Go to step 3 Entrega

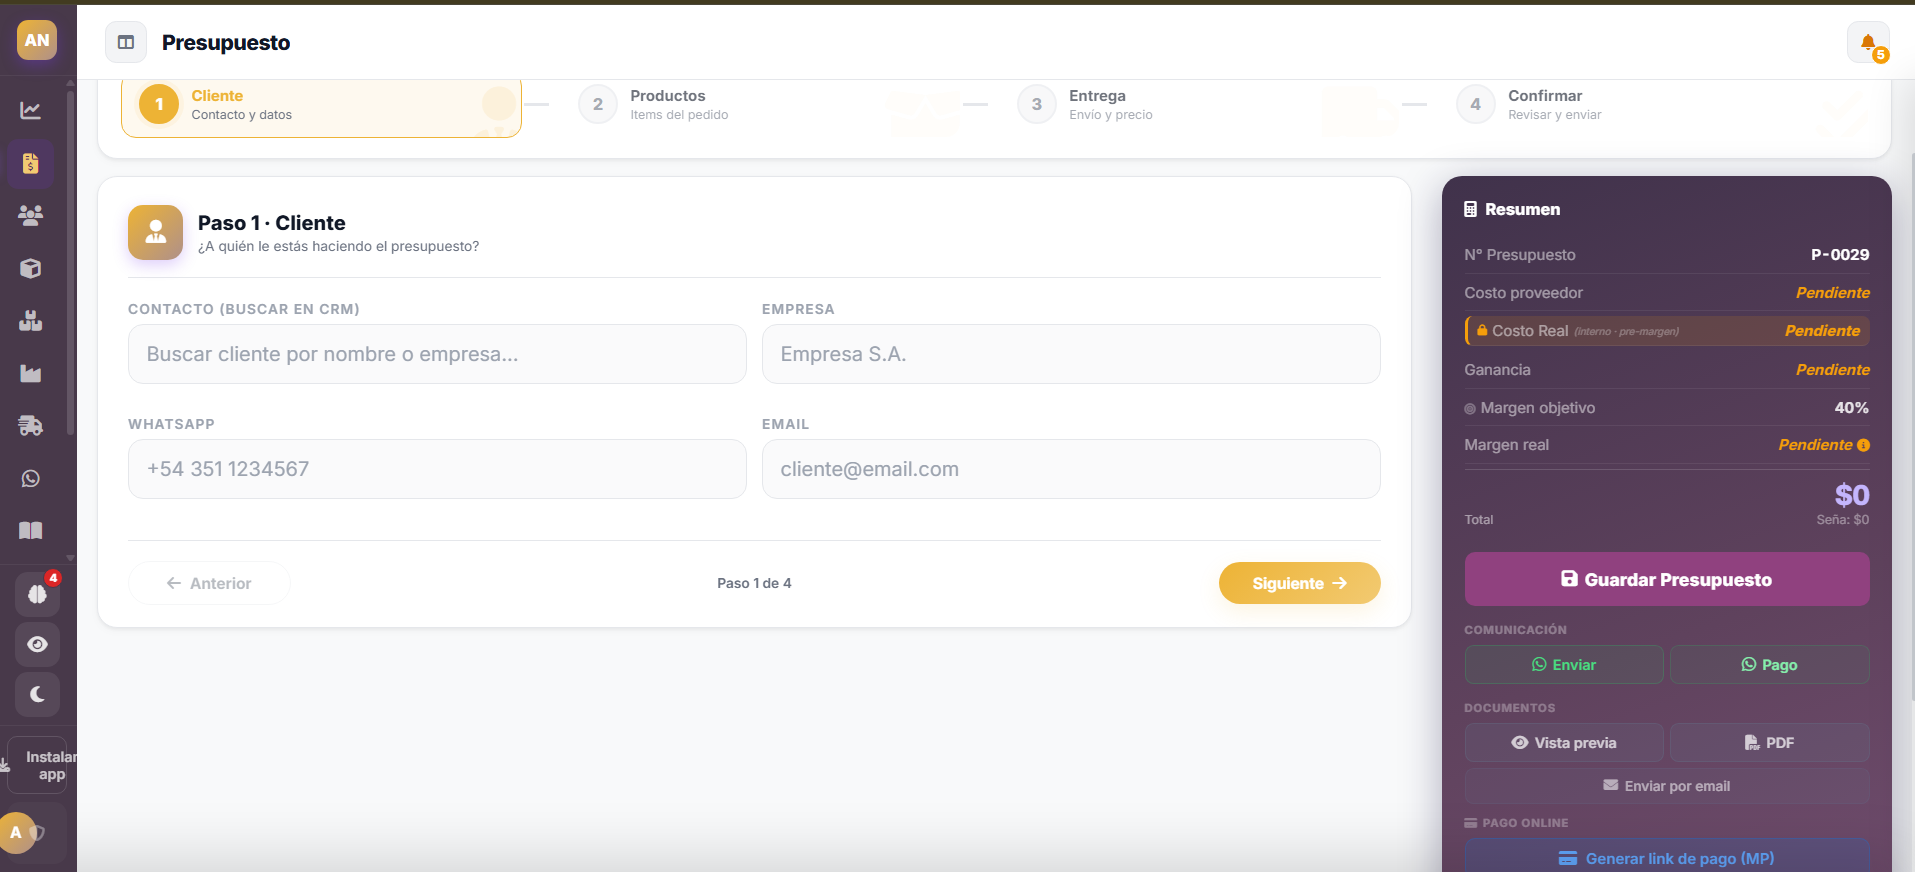[x=1085, y=104]
